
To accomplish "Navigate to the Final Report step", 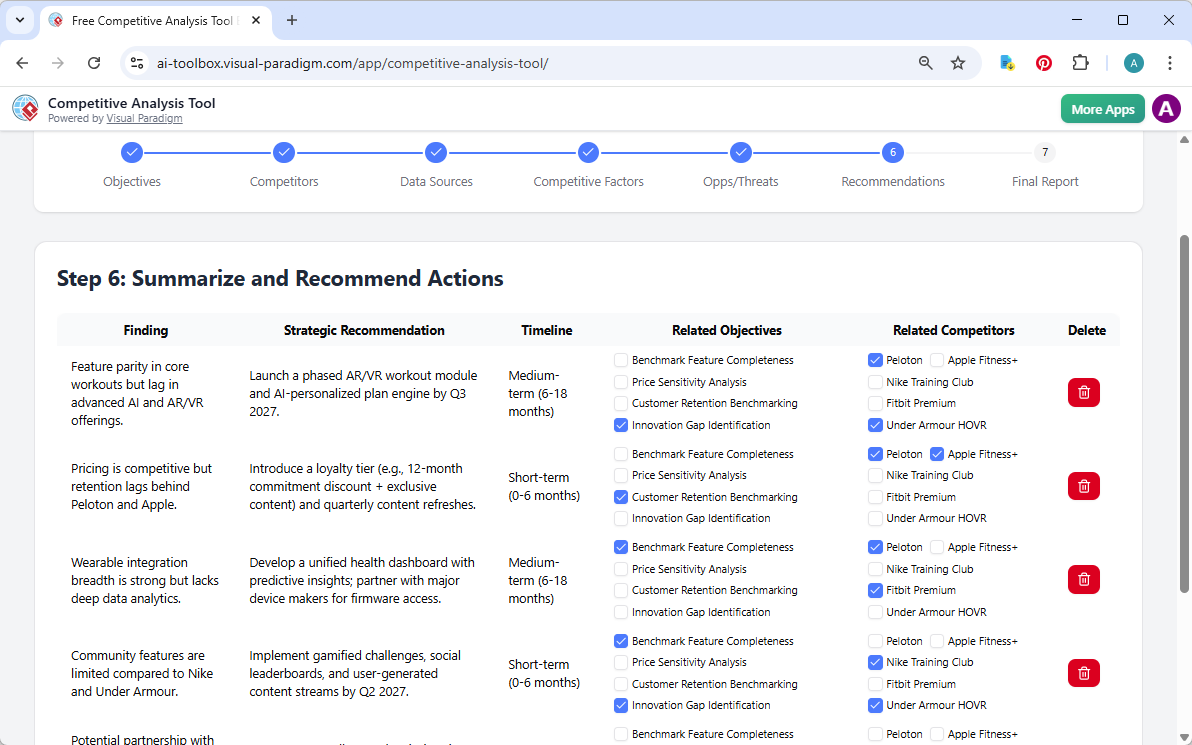I will click(1044, 152).
